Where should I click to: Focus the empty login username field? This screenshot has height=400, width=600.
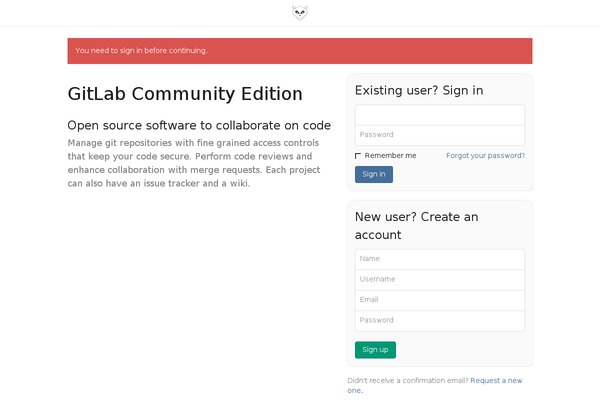(440, 115)
